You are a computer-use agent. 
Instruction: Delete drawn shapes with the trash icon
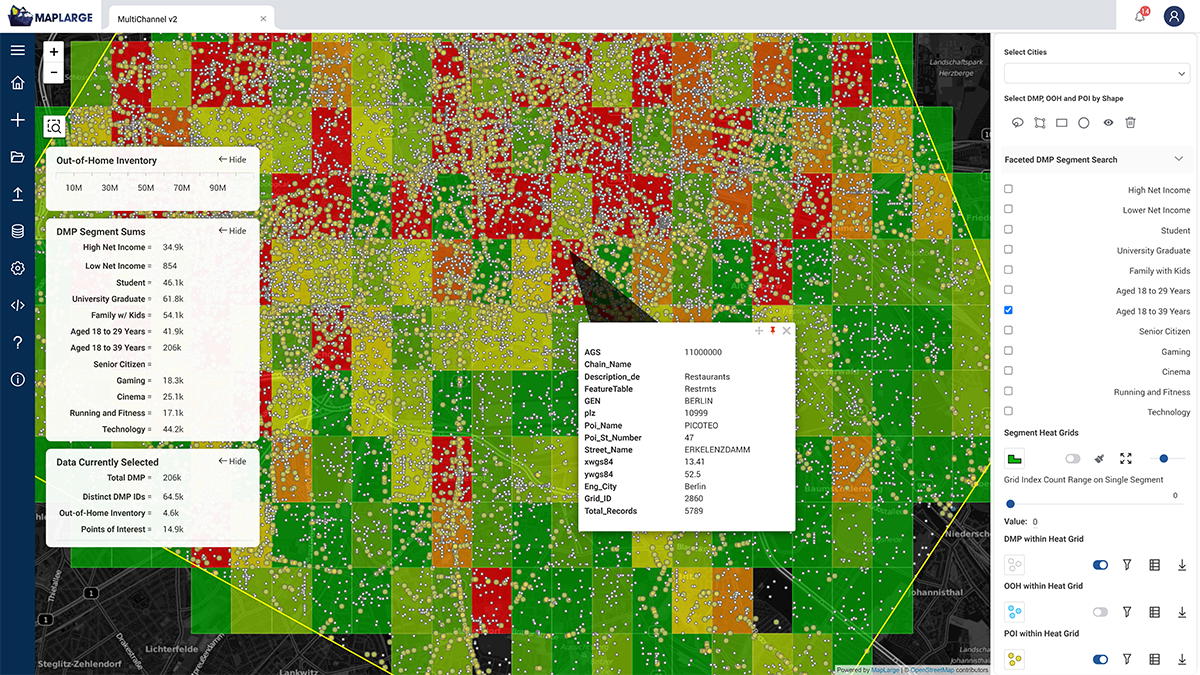(1130, 122)
